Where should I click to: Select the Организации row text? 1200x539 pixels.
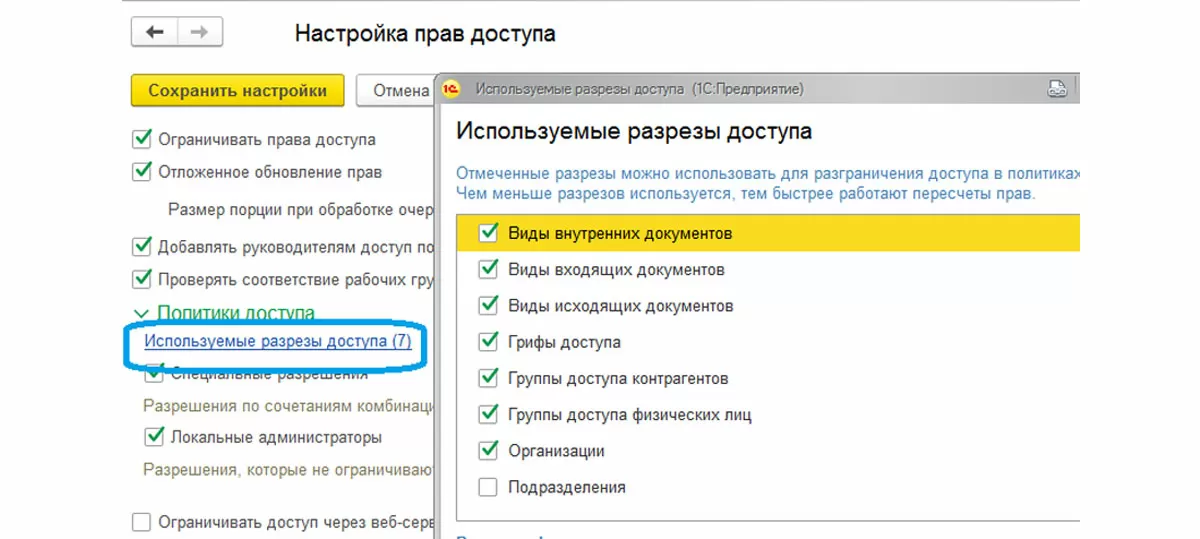click(556, 451)
